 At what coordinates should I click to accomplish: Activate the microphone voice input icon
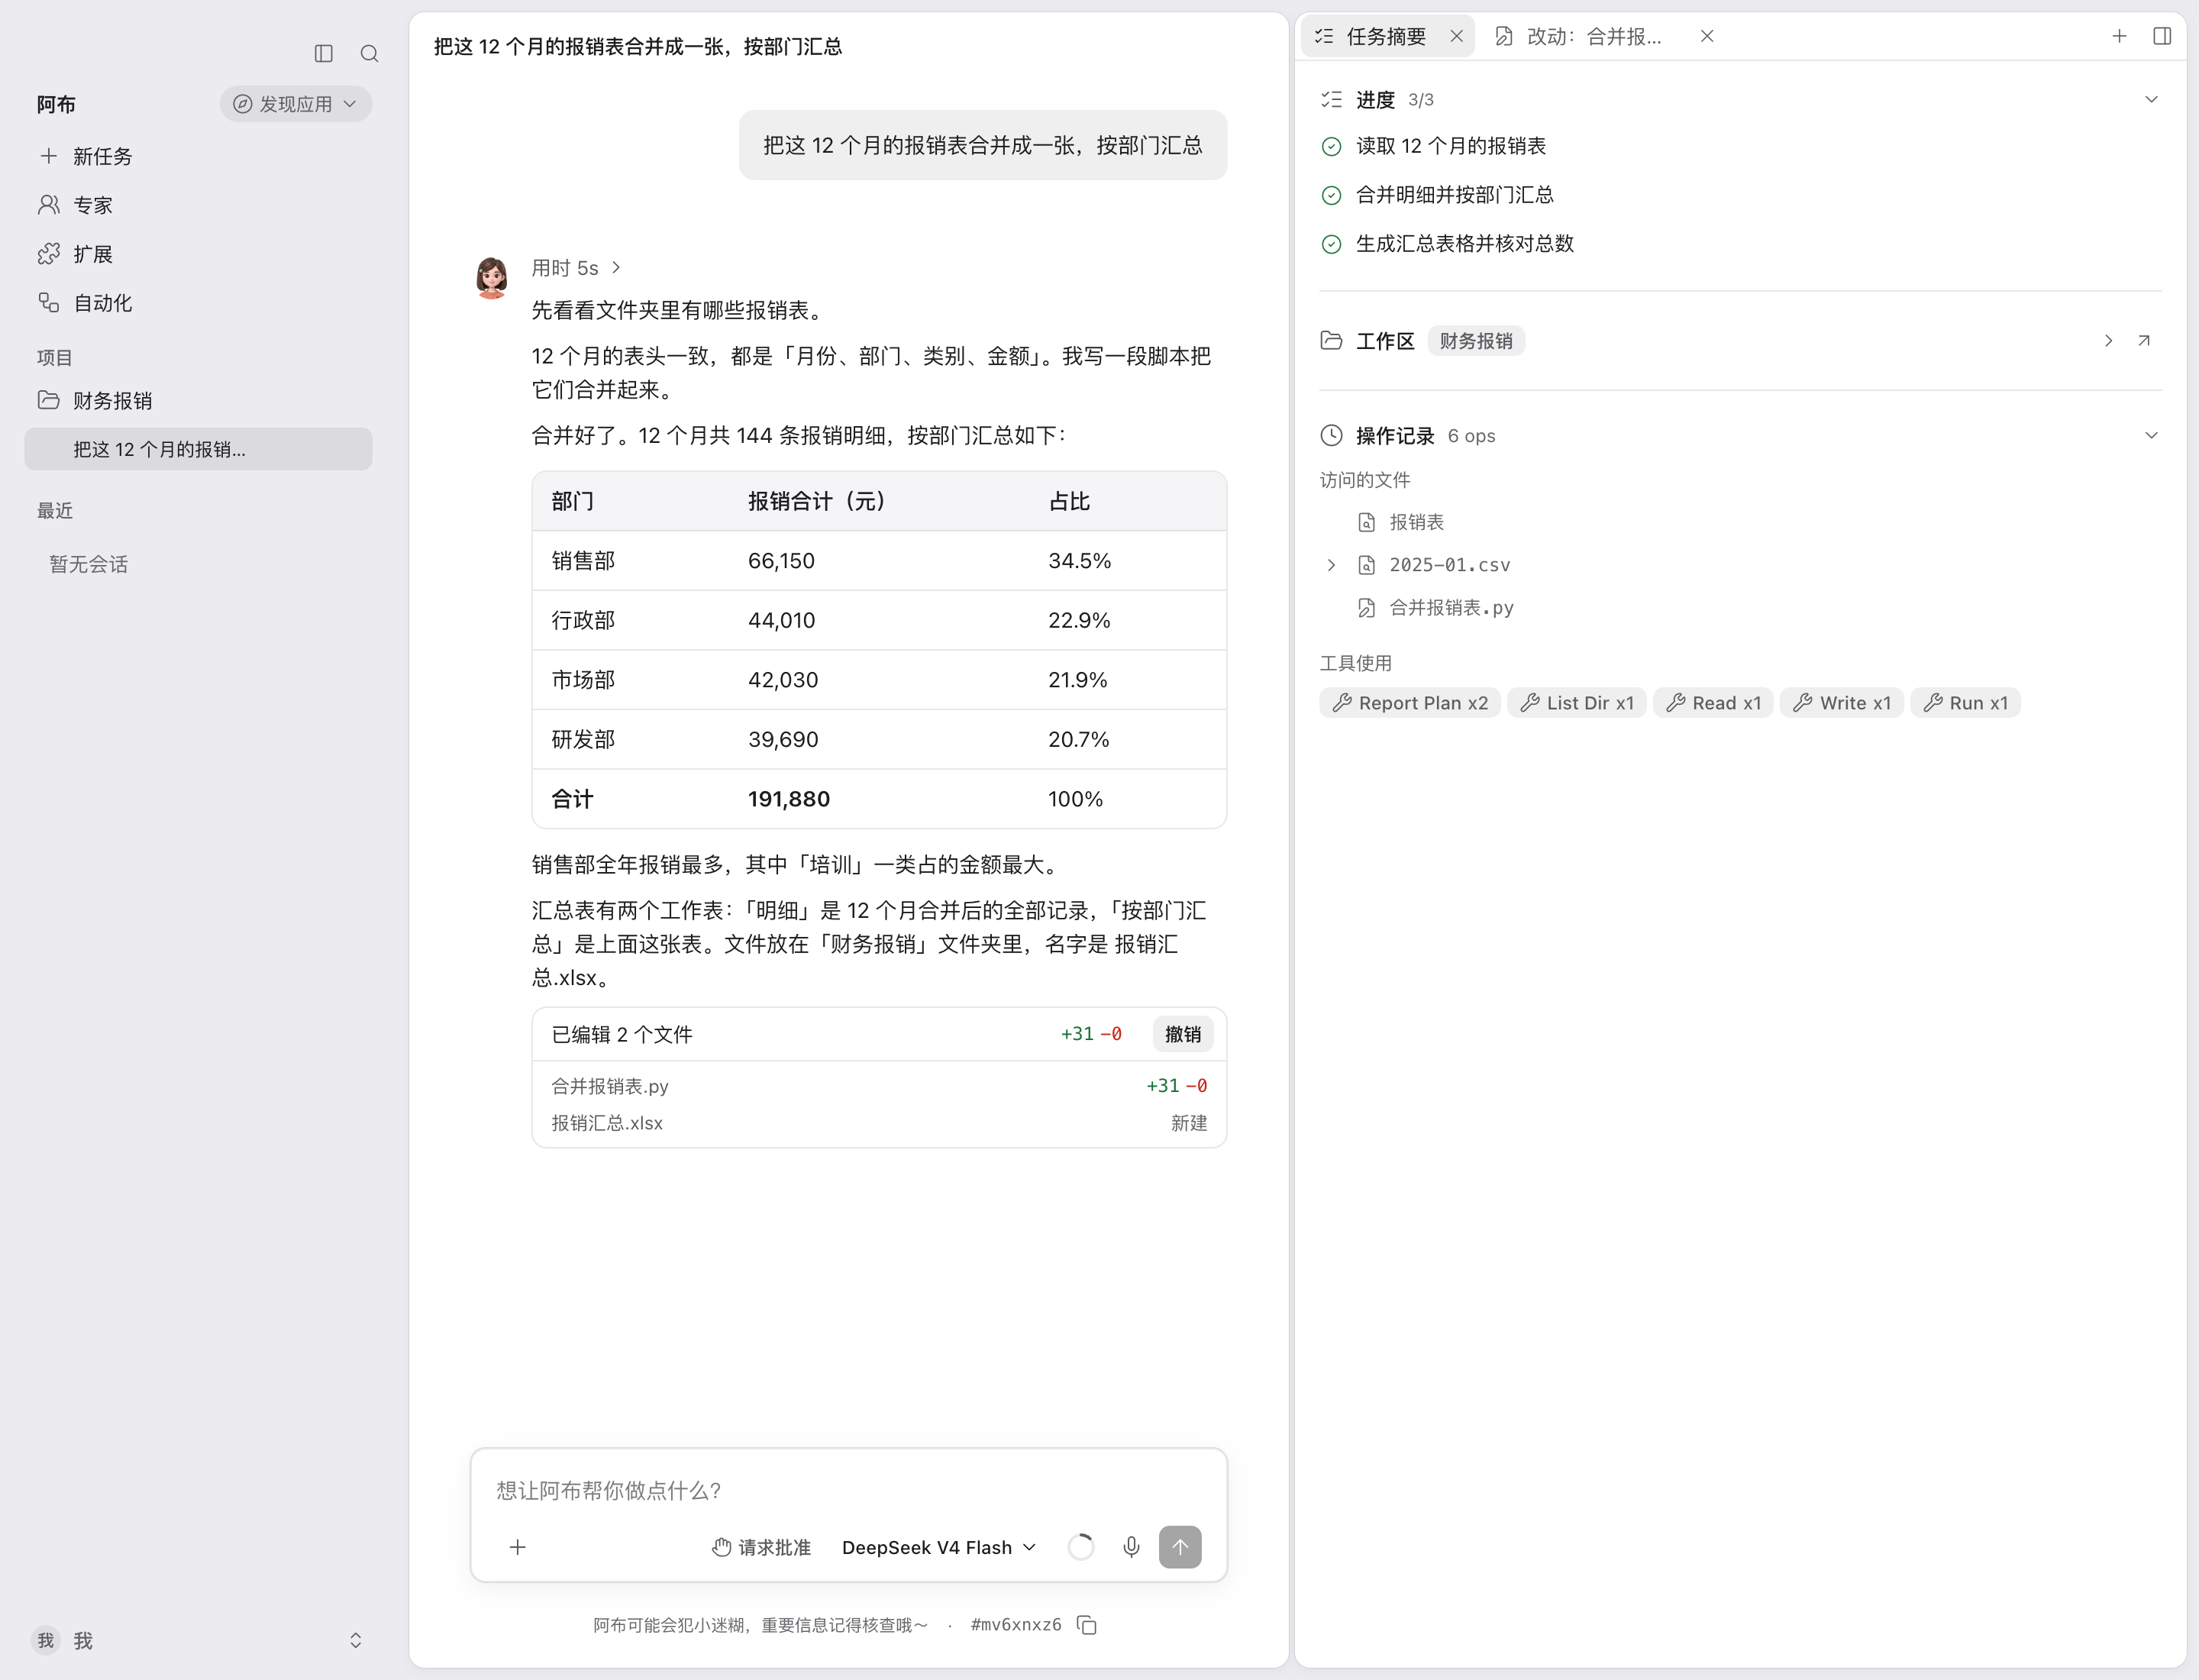1131,1547
